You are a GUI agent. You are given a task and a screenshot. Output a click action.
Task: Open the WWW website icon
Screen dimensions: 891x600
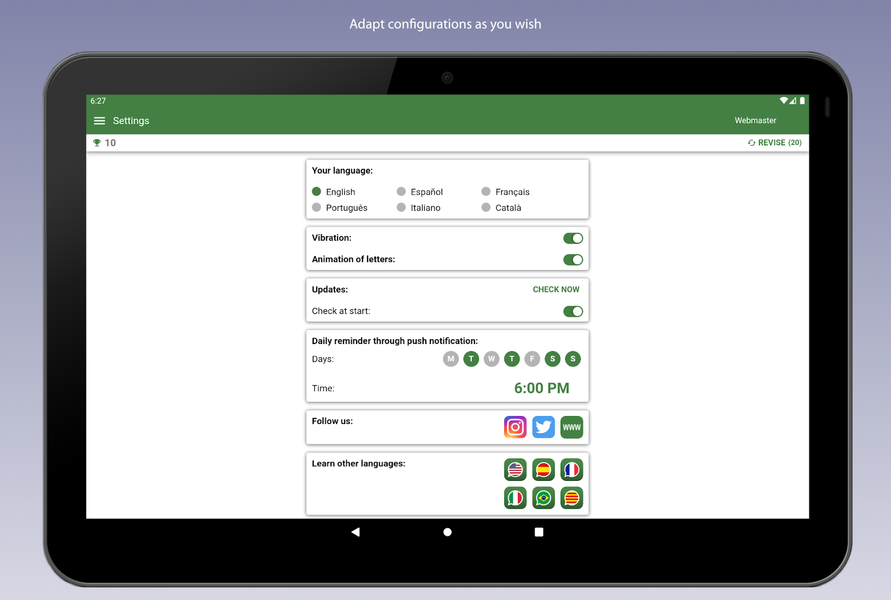[571, 427]
